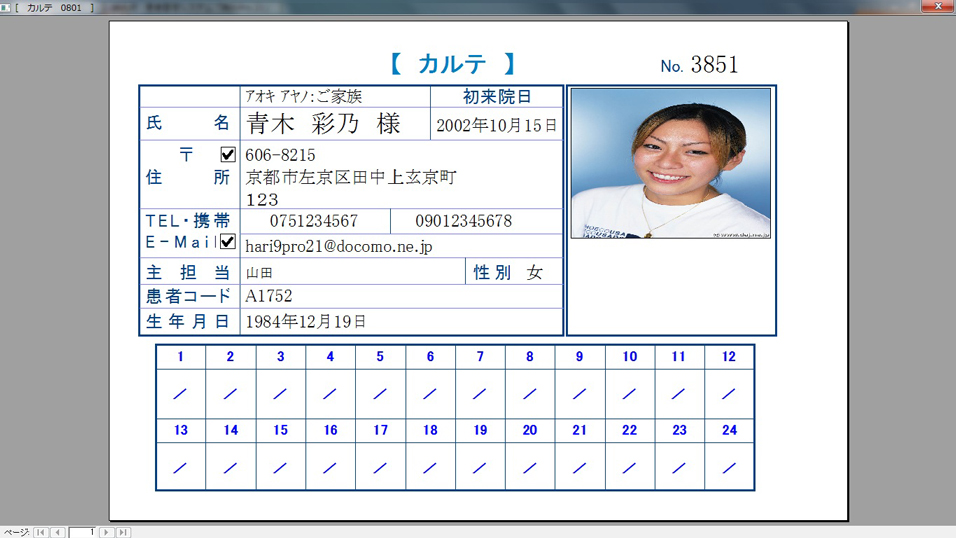Click the postal code 606-8215
This screenshot has height=538, width=956.
280,155
